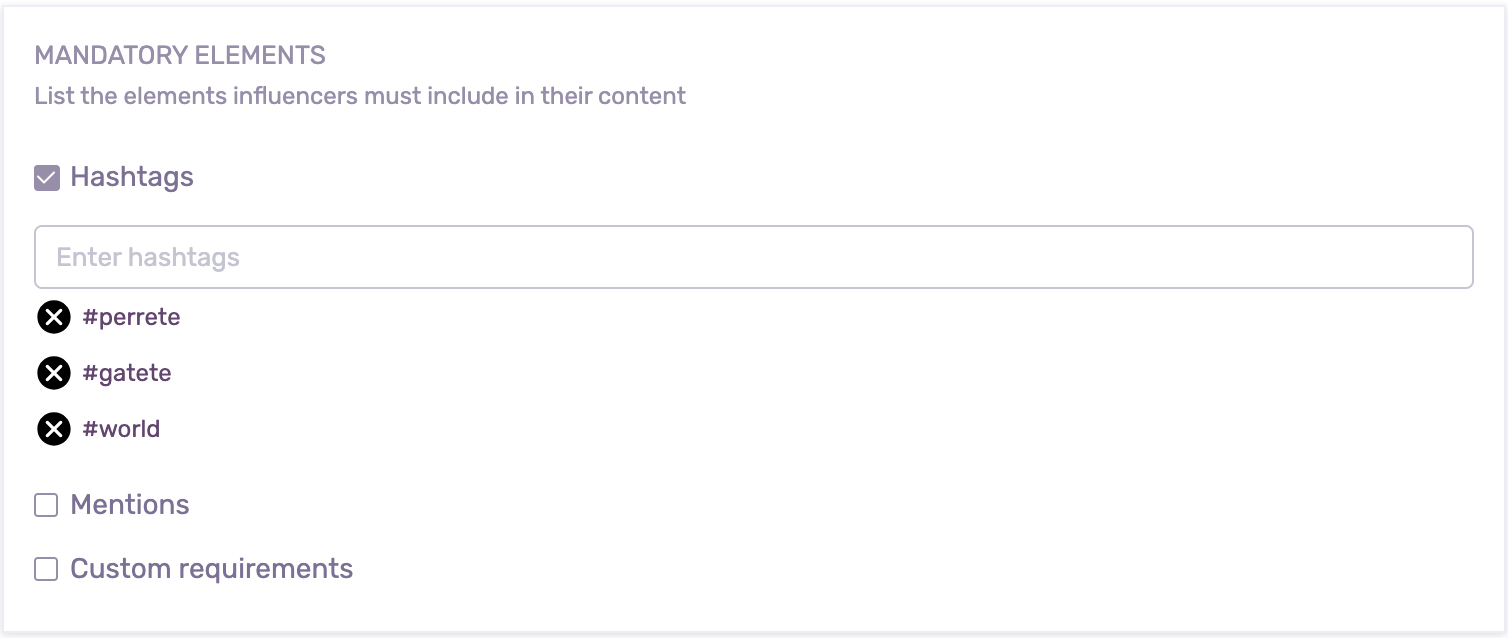Enable the Mentions checkbox
This screenshot has width=1508, height=638.
(x=46, y=506)
